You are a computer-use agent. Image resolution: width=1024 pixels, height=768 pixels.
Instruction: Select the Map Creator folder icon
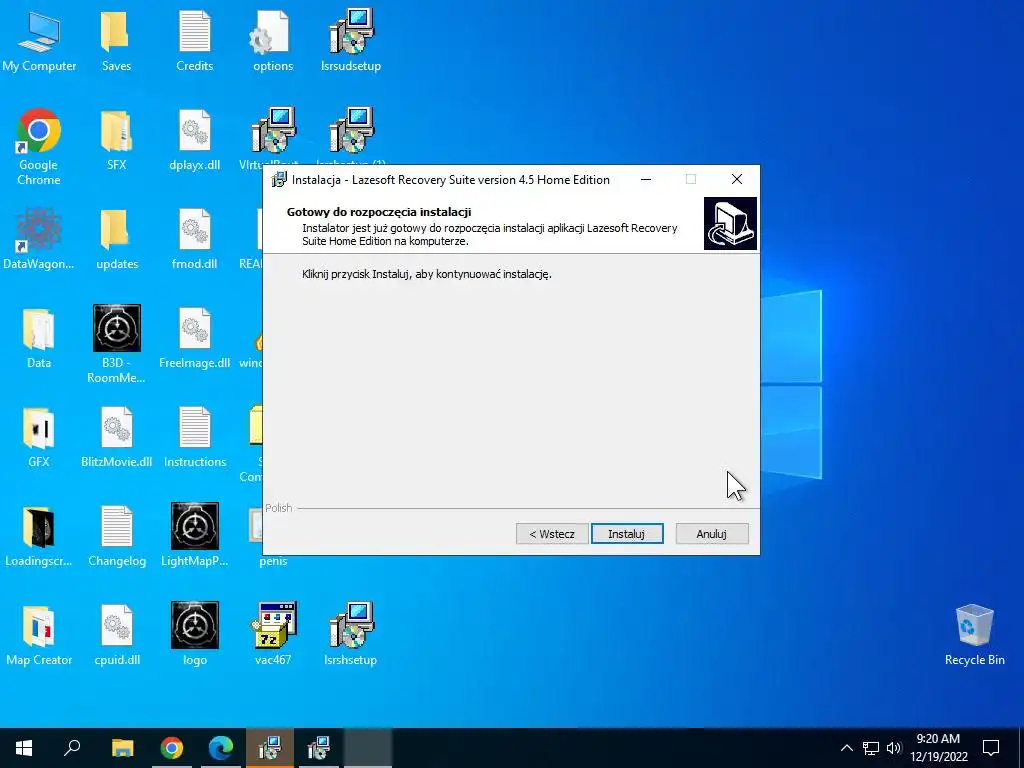click(x=39, y=636)
